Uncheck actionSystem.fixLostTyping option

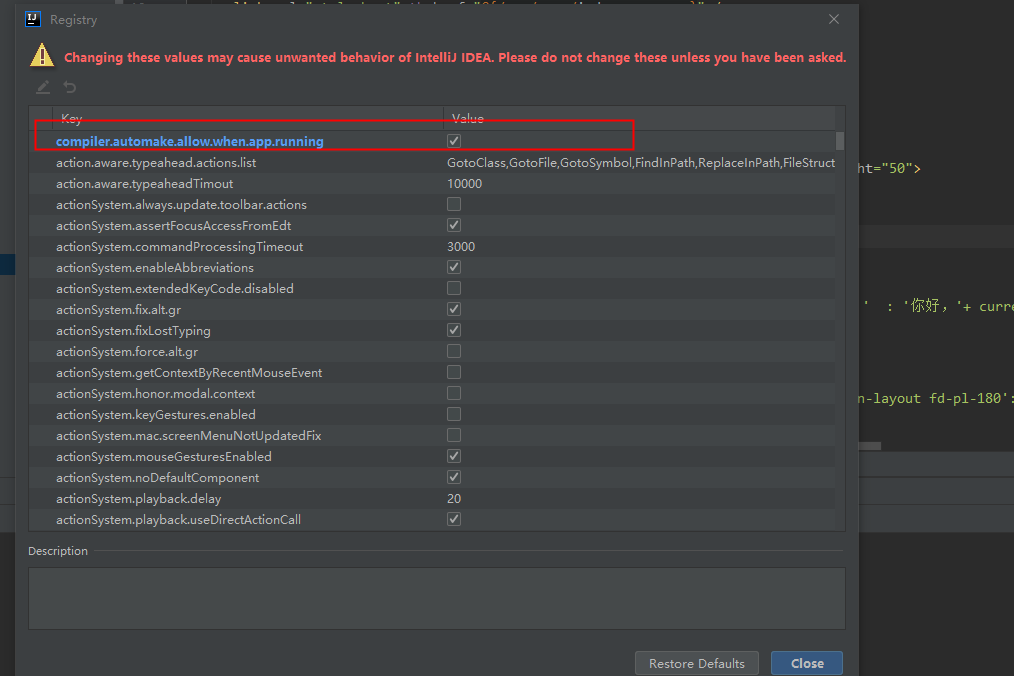click(454, 330)
